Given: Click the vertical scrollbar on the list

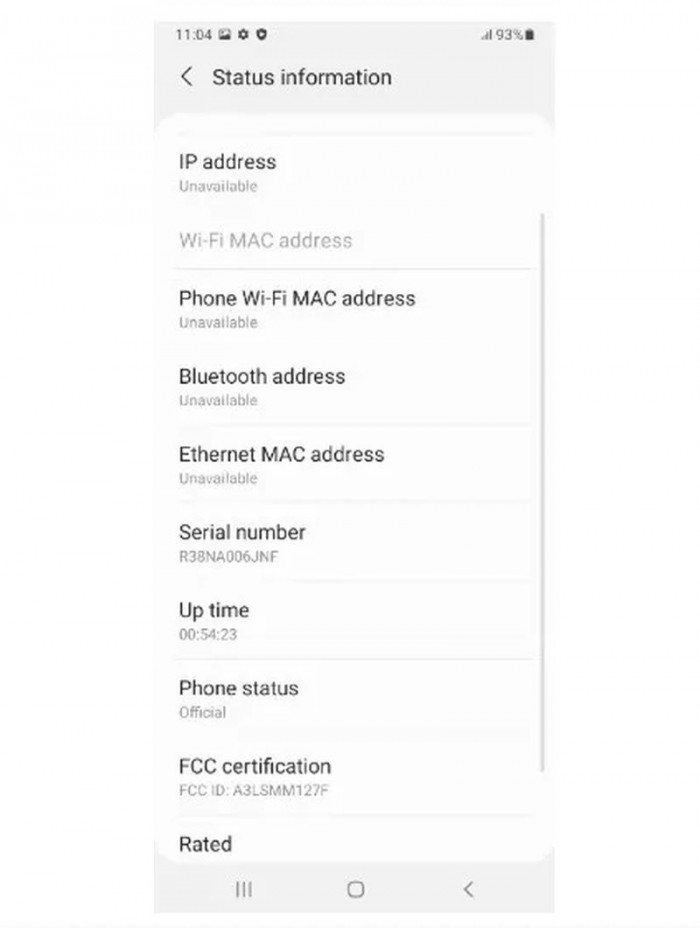Looking at the screenshot, I should (543, 490).
